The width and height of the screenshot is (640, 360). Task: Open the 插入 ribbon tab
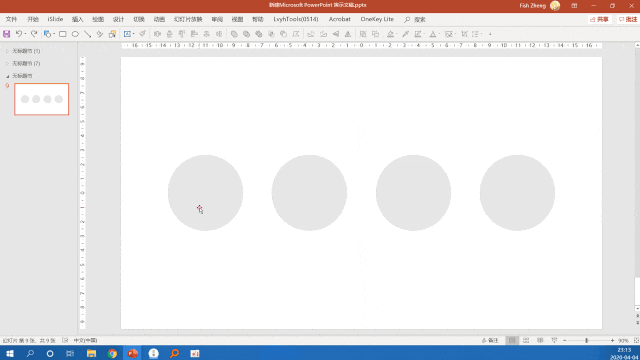pyautogui.click(x=78, y=19)
